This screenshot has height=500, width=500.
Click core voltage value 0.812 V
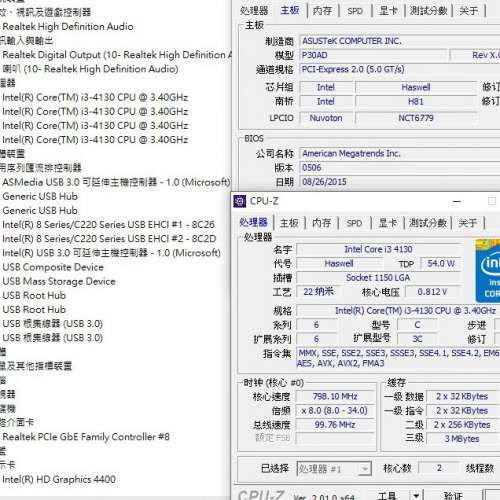[433, 292]
